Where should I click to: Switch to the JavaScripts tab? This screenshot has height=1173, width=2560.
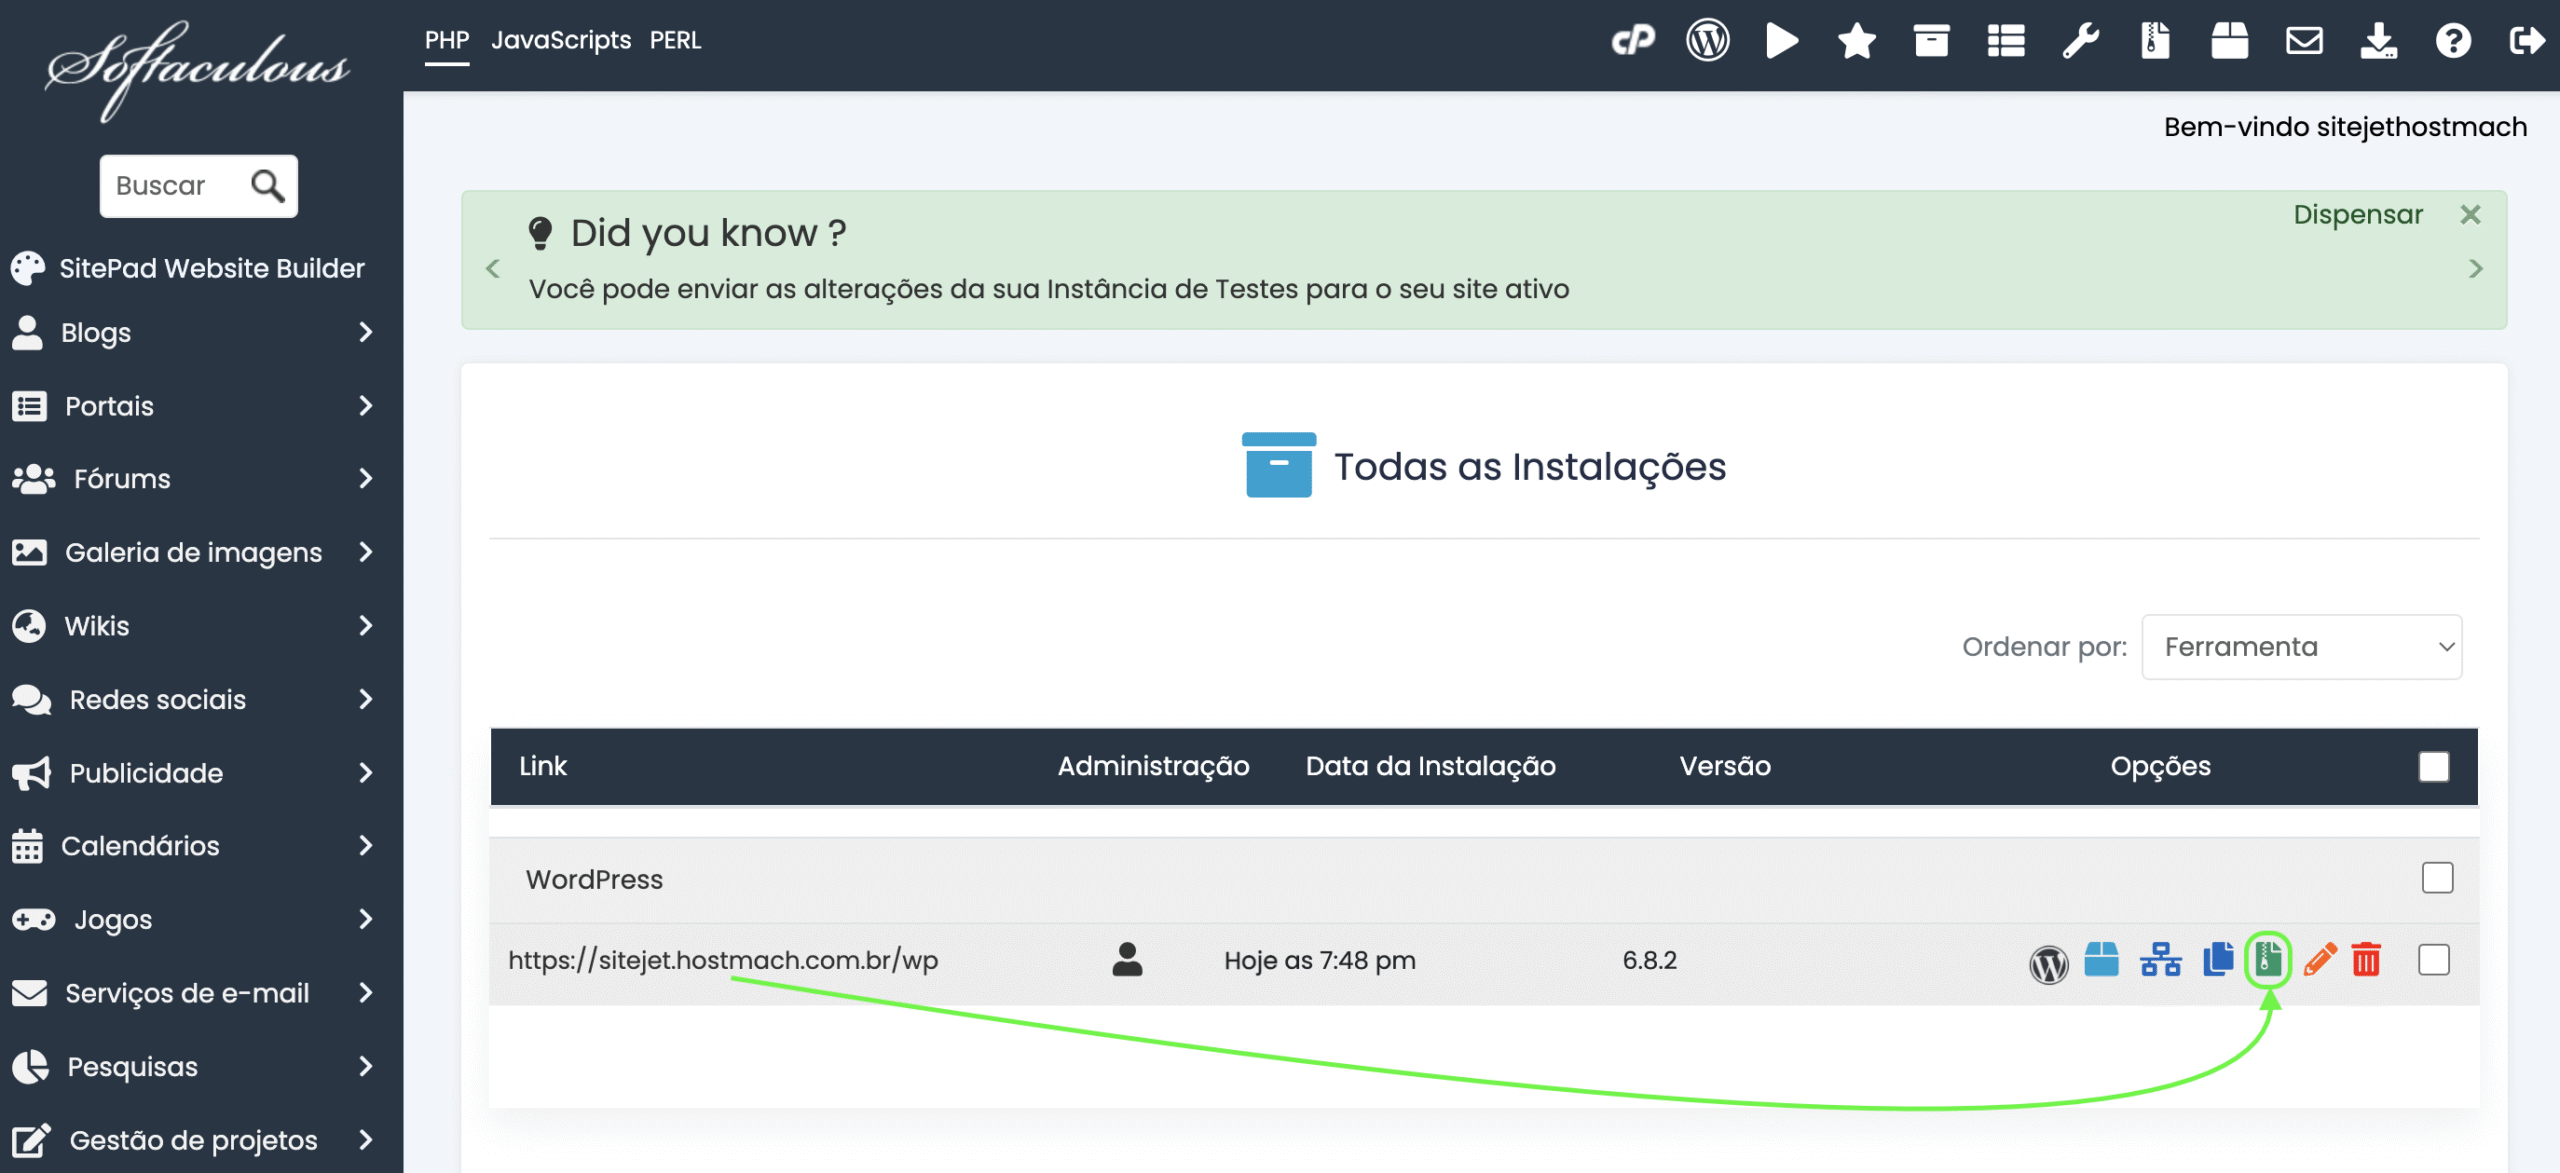[x=560, y=41]
